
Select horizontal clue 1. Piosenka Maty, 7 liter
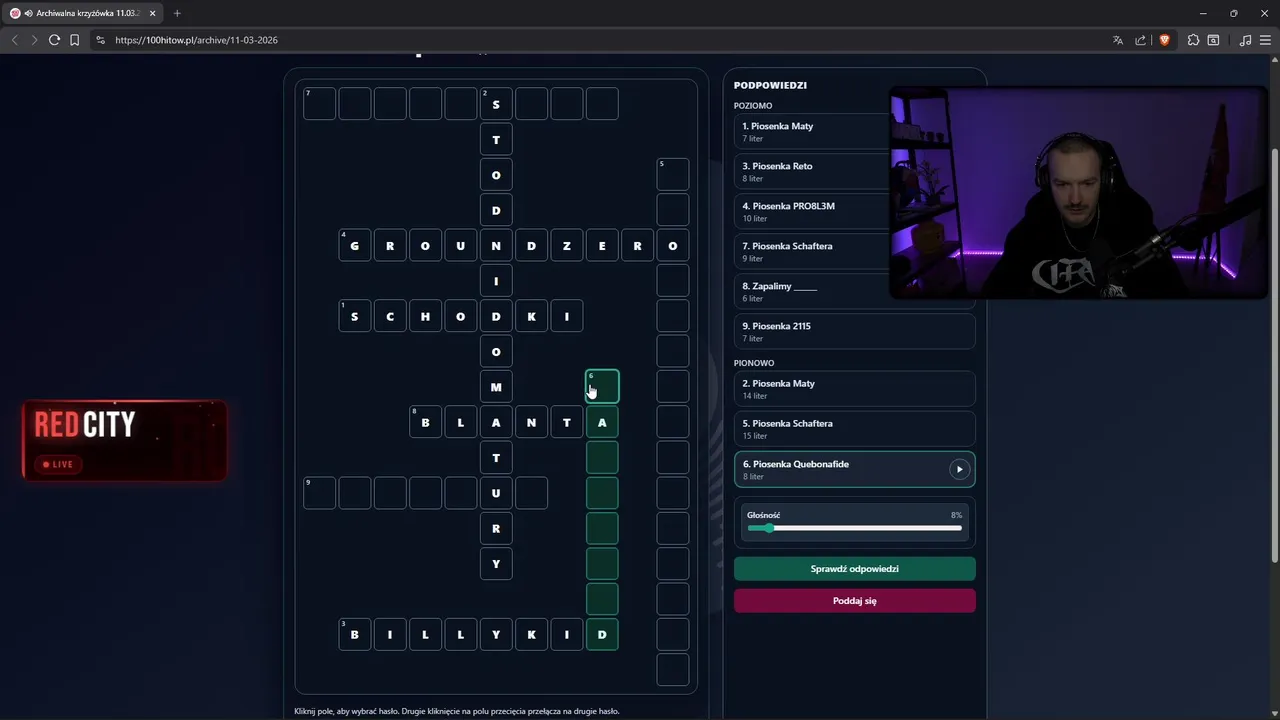(812, 131)
